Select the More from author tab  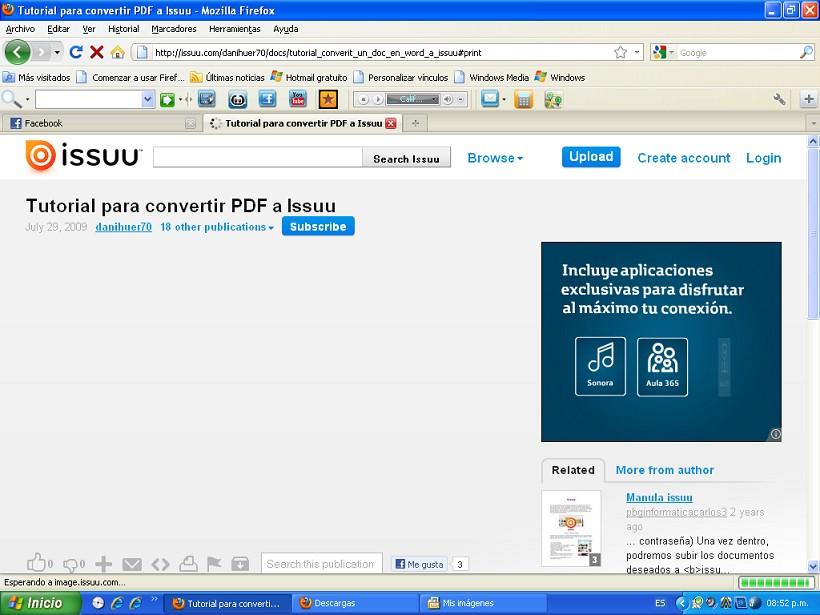click(x=665, y=470)
